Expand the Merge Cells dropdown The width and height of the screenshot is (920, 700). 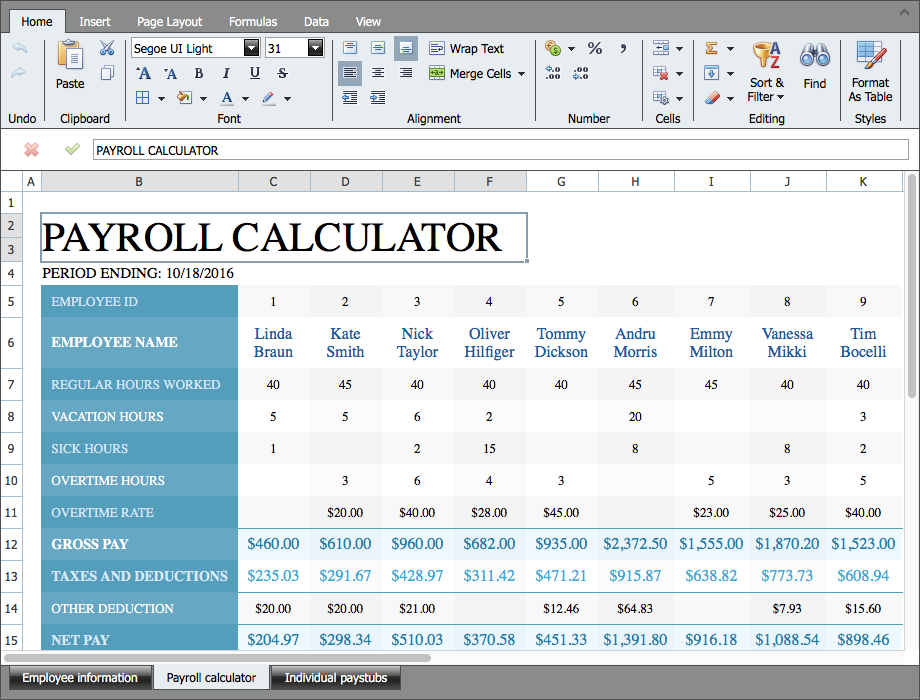(521, 73)
